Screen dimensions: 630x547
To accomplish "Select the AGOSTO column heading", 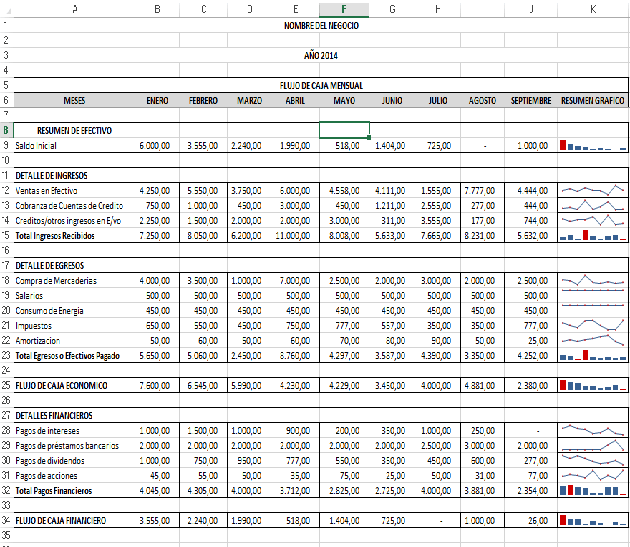I will coord(482,100).
